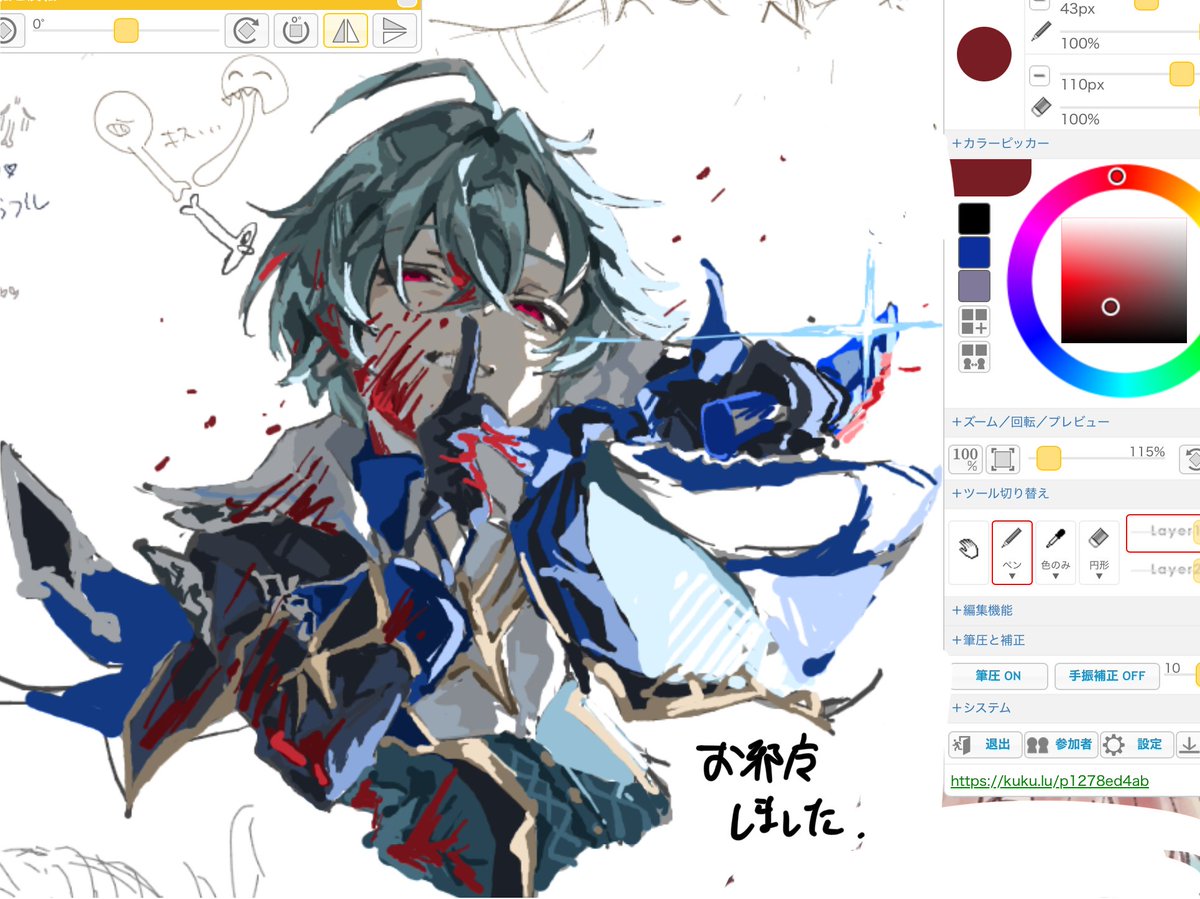Open the ペン tool type dropdown arrow

[1012, 576]
